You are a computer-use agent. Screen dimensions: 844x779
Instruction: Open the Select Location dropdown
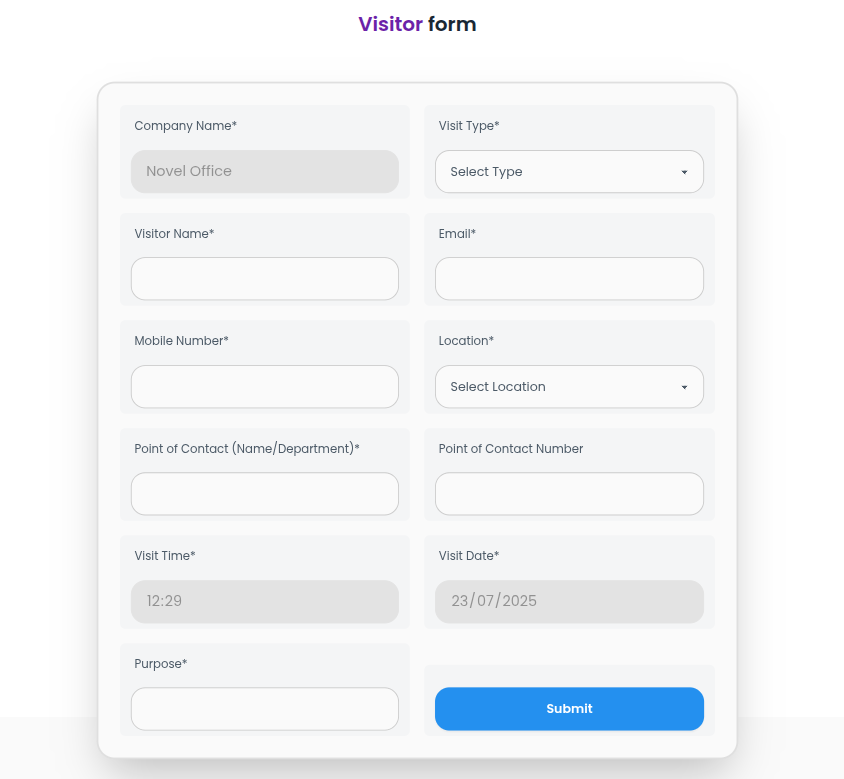pyautogui.click(x=568, y=386)
